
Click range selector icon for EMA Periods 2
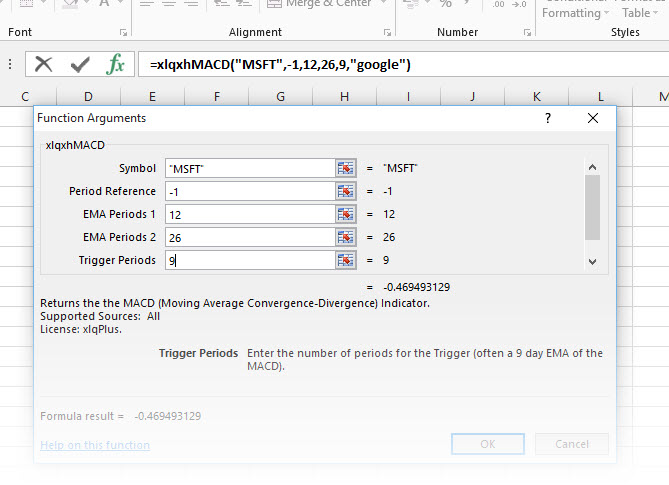[346, 237]
